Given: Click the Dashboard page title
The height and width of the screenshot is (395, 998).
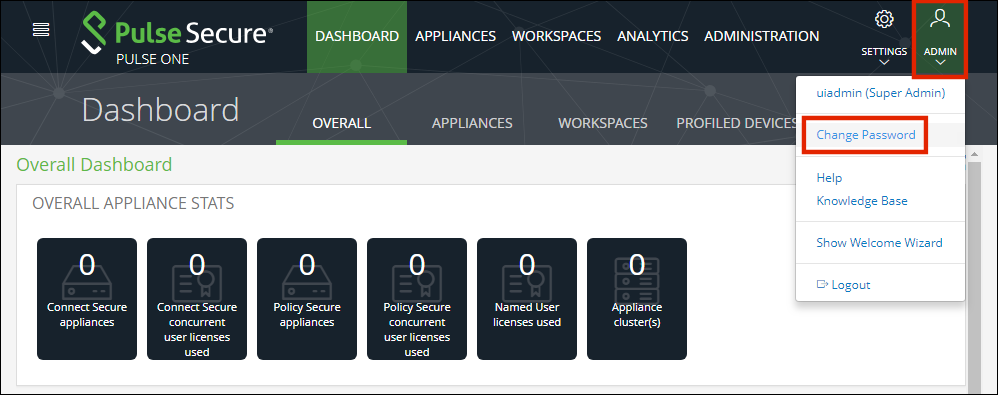Looking at the screenshot, I should tap(160, 110).
